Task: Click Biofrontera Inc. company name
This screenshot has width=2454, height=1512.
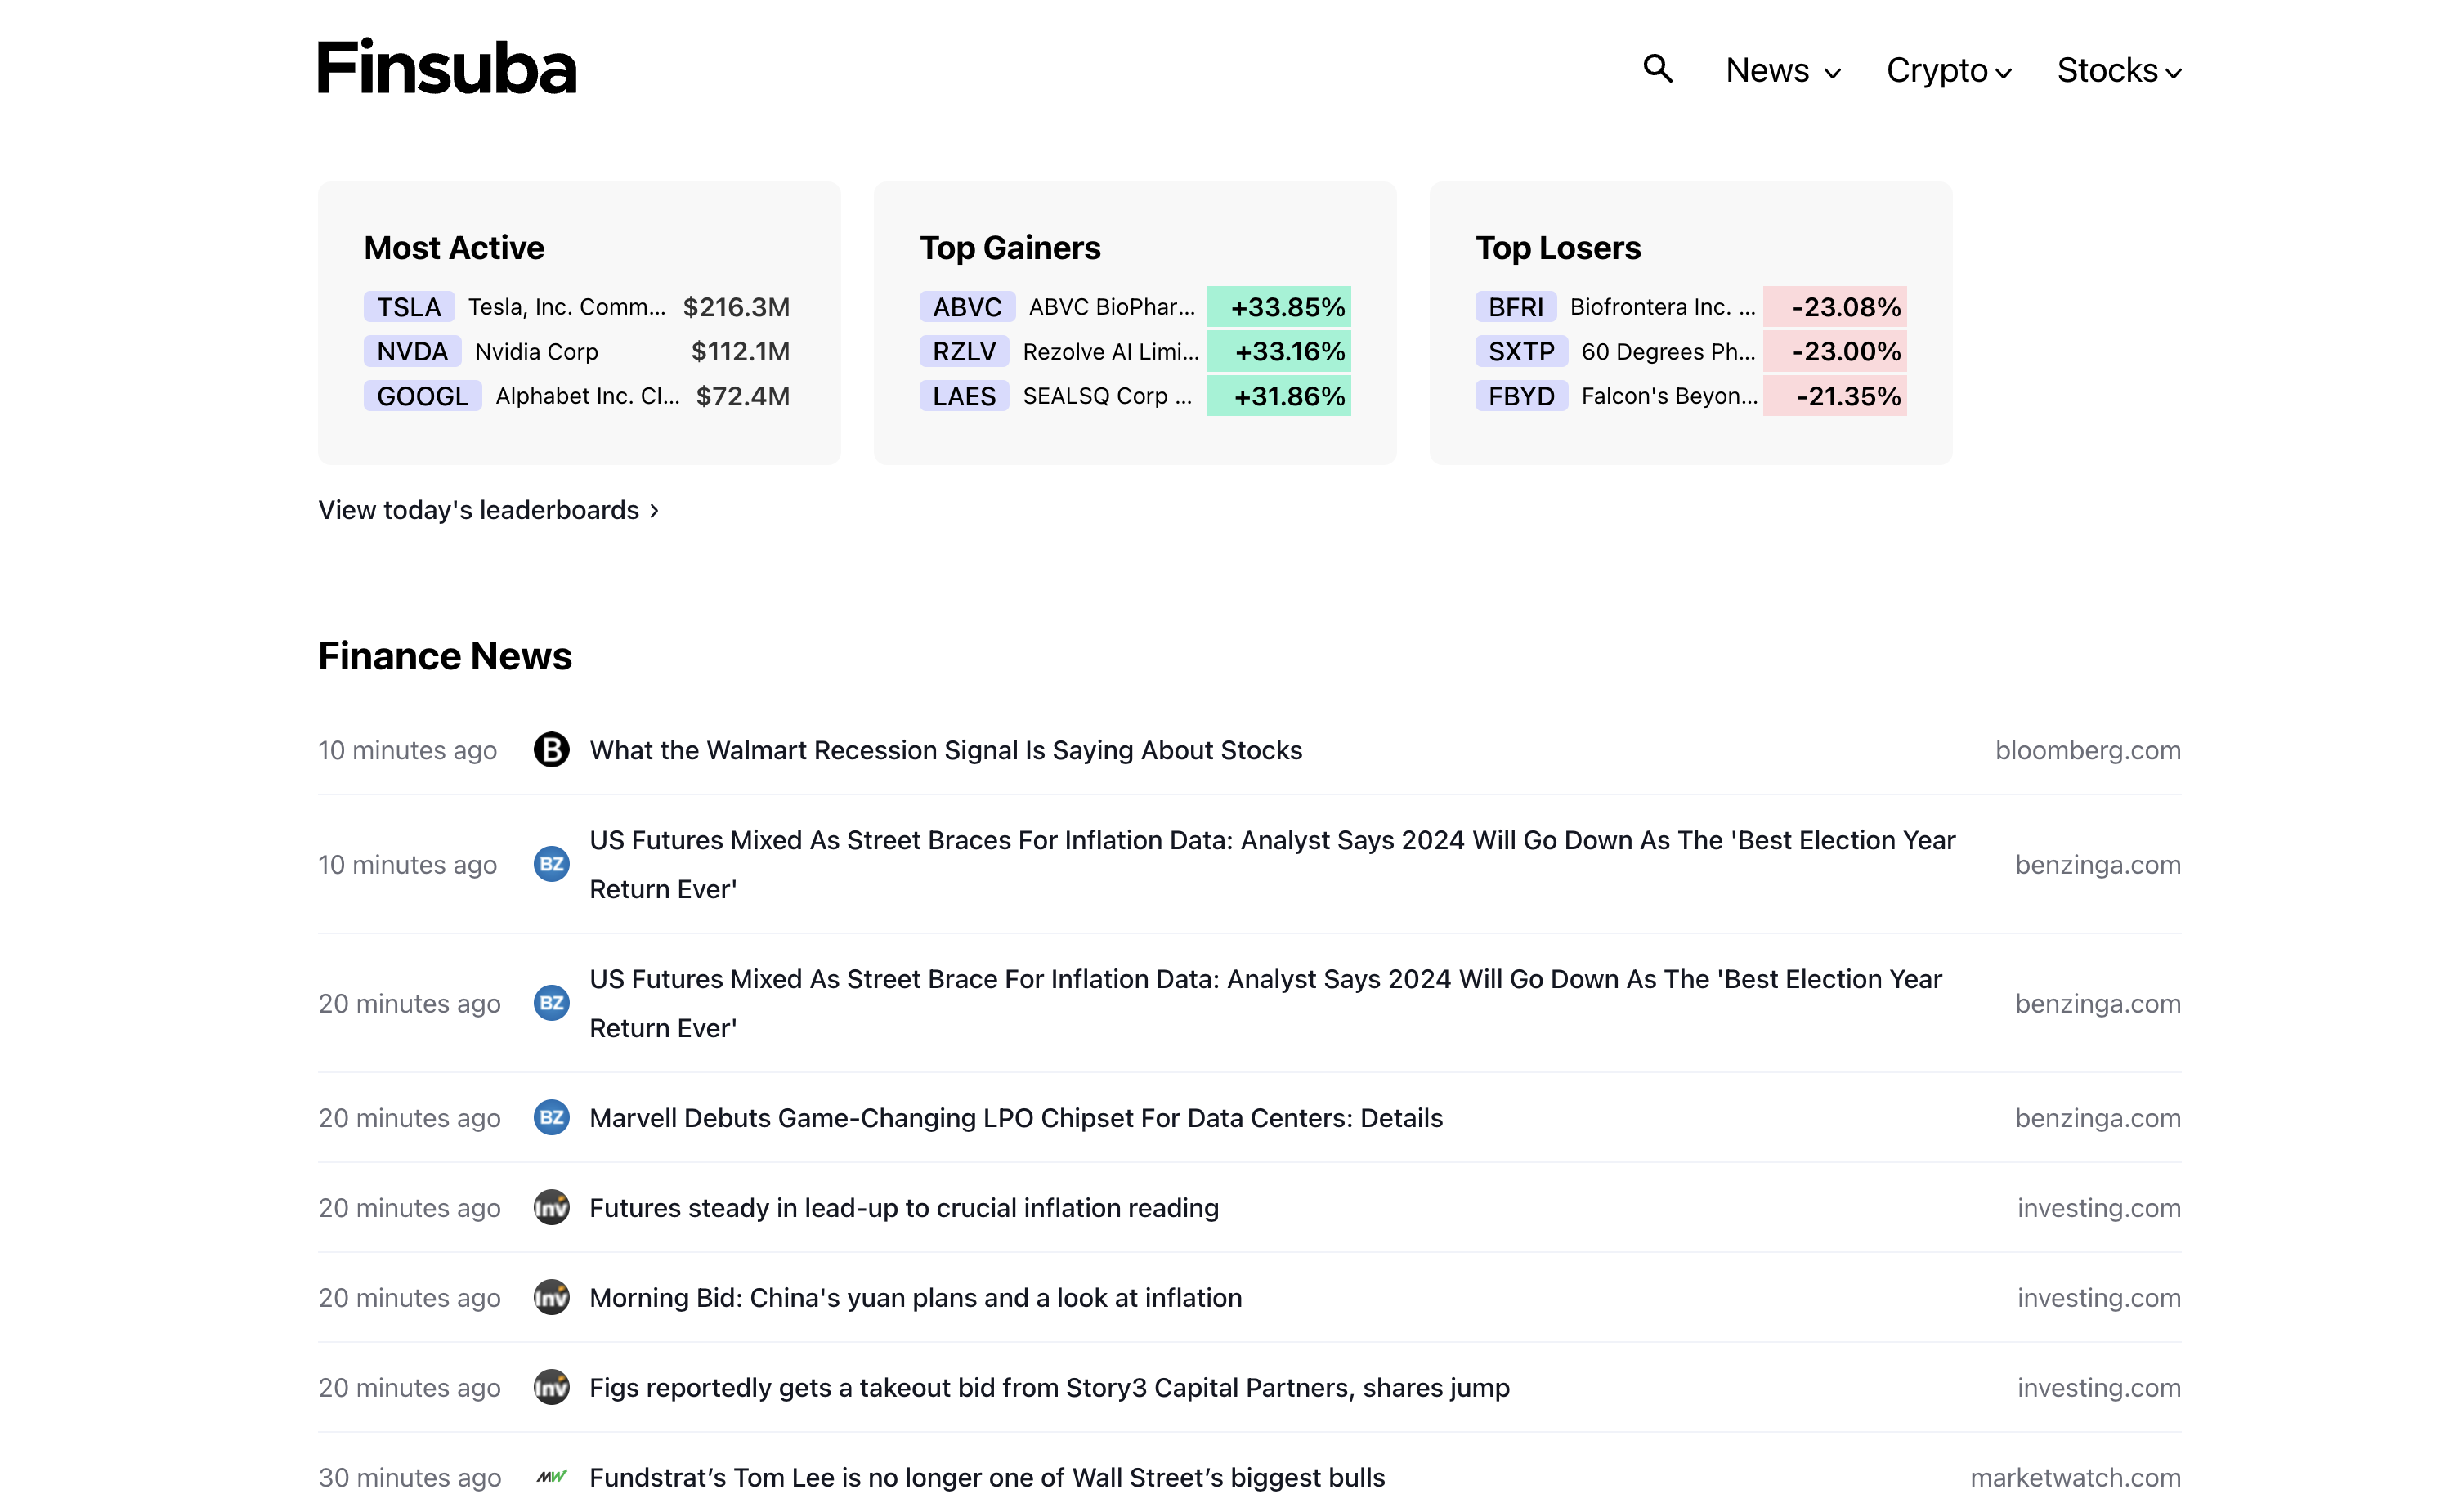Action: tap(1663, 307)
